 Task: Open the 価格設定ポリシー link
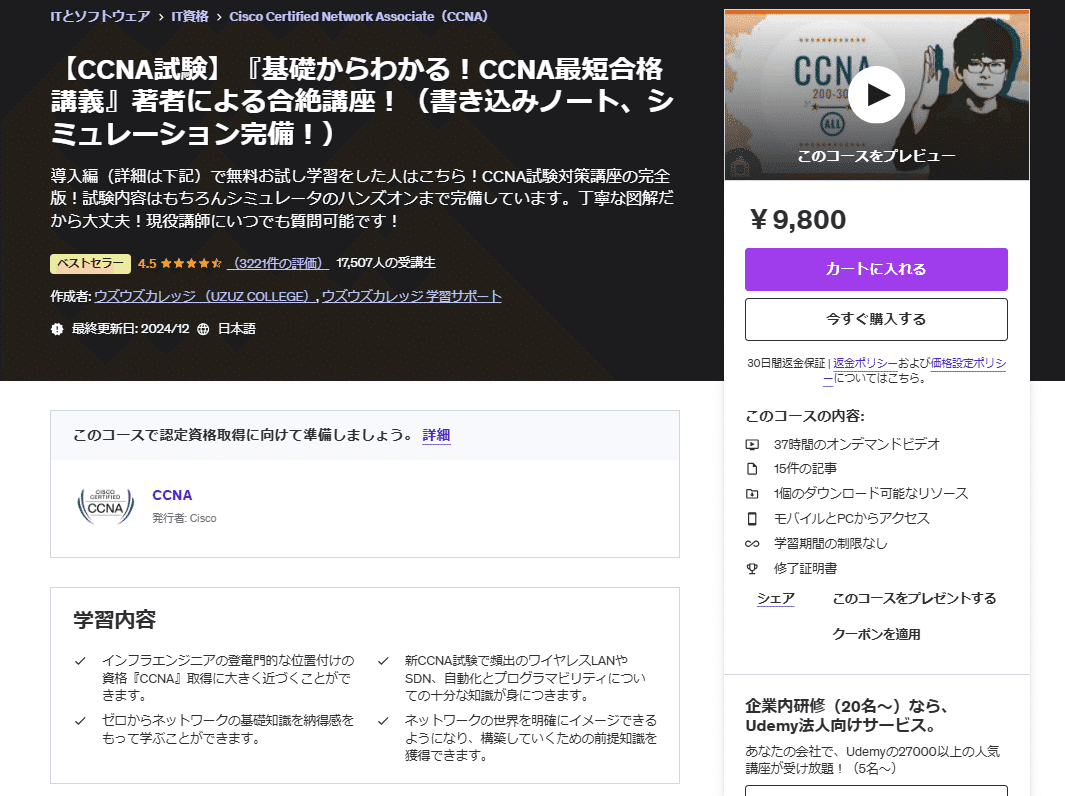tap(968, 363)
